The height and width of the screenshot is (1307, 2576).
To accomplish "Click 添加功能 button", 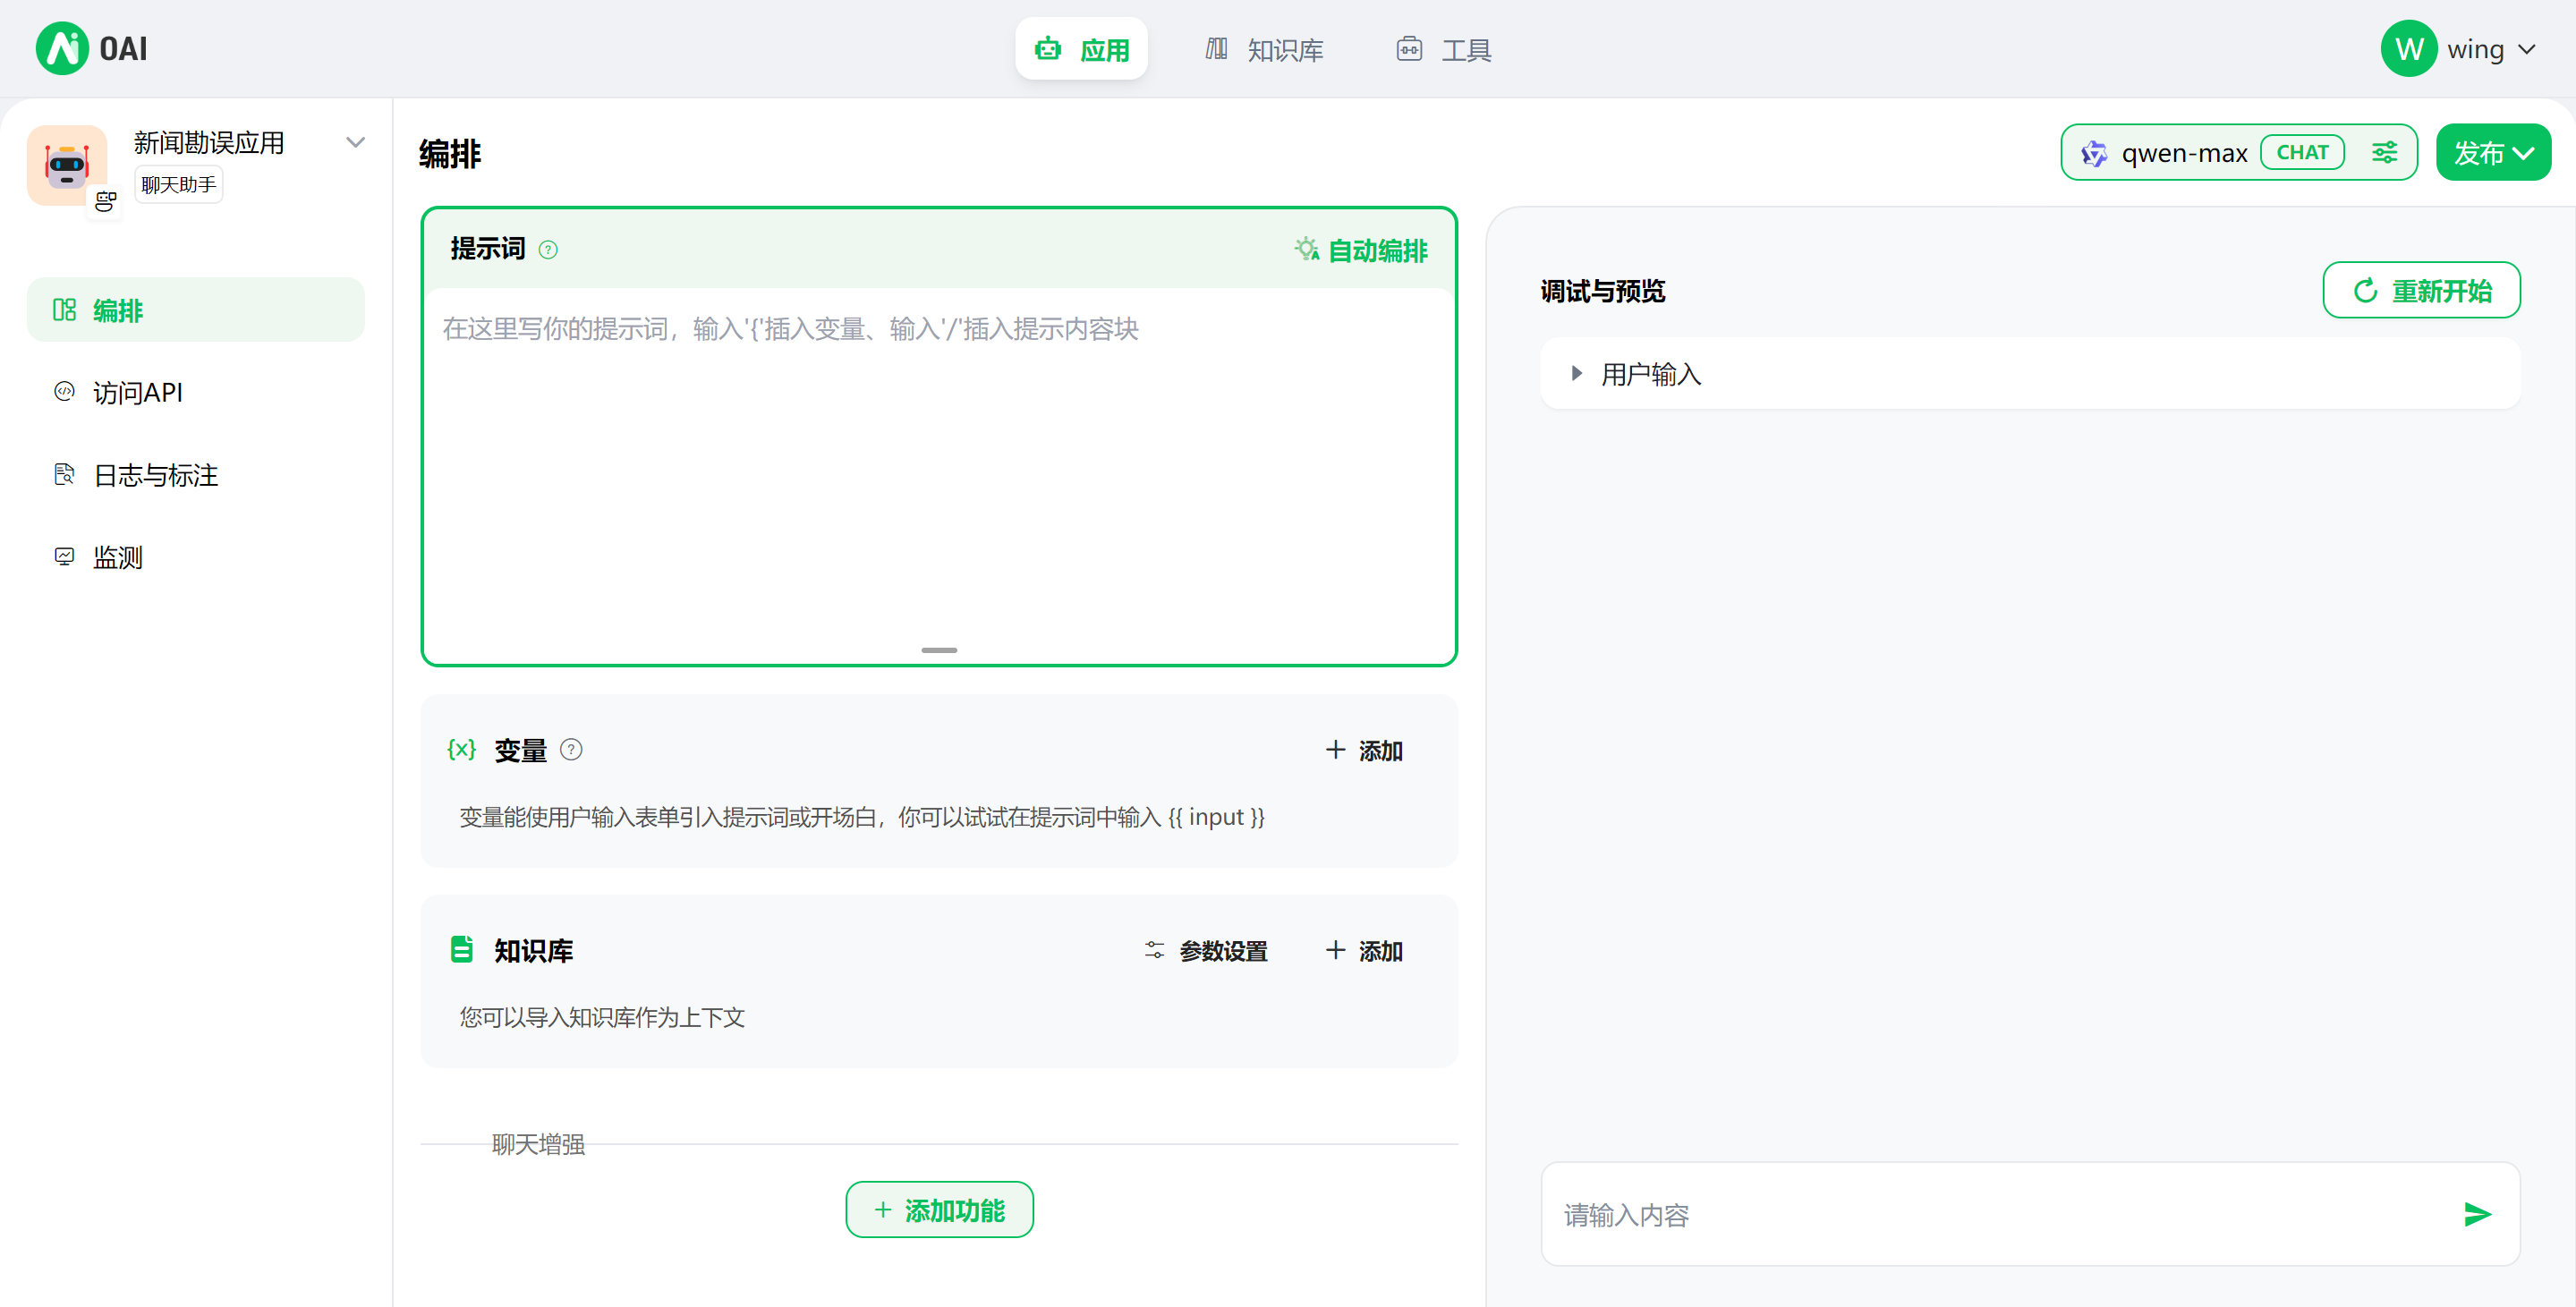I will click(x=939, y=1209).
